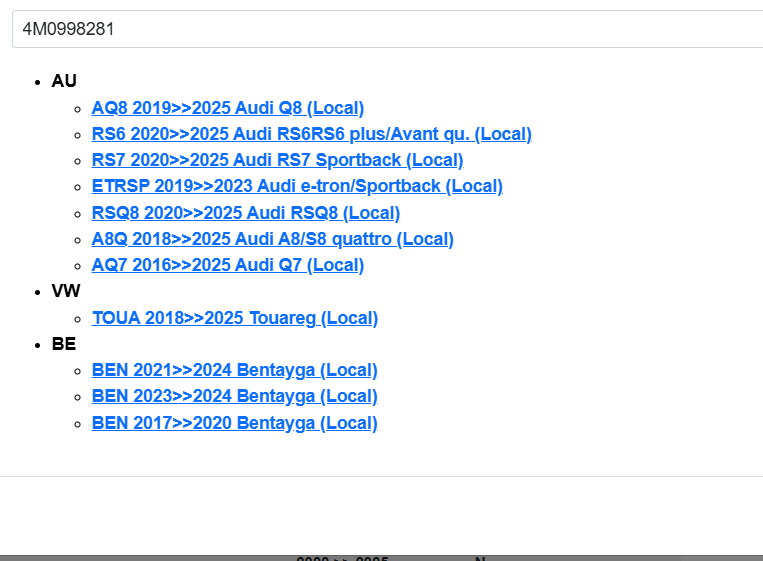Open ETRSP Audi e-tron/Sportback link

296,186
